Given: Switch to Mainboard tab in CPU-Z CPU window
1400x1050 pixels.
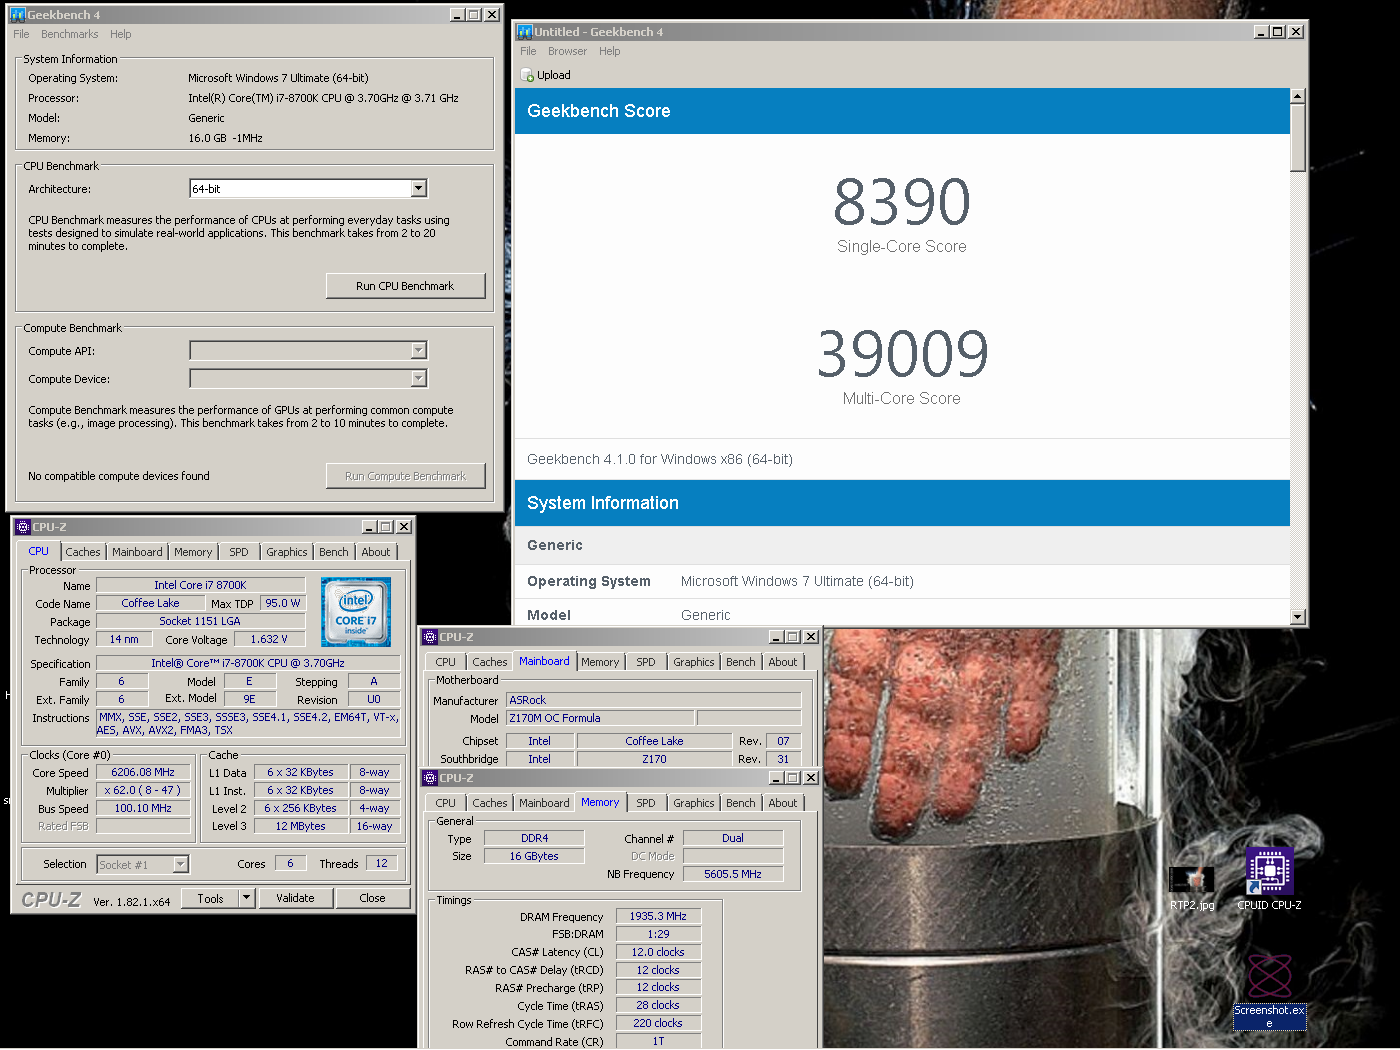Looking at the screenshot, I should (x=137, y=552).
